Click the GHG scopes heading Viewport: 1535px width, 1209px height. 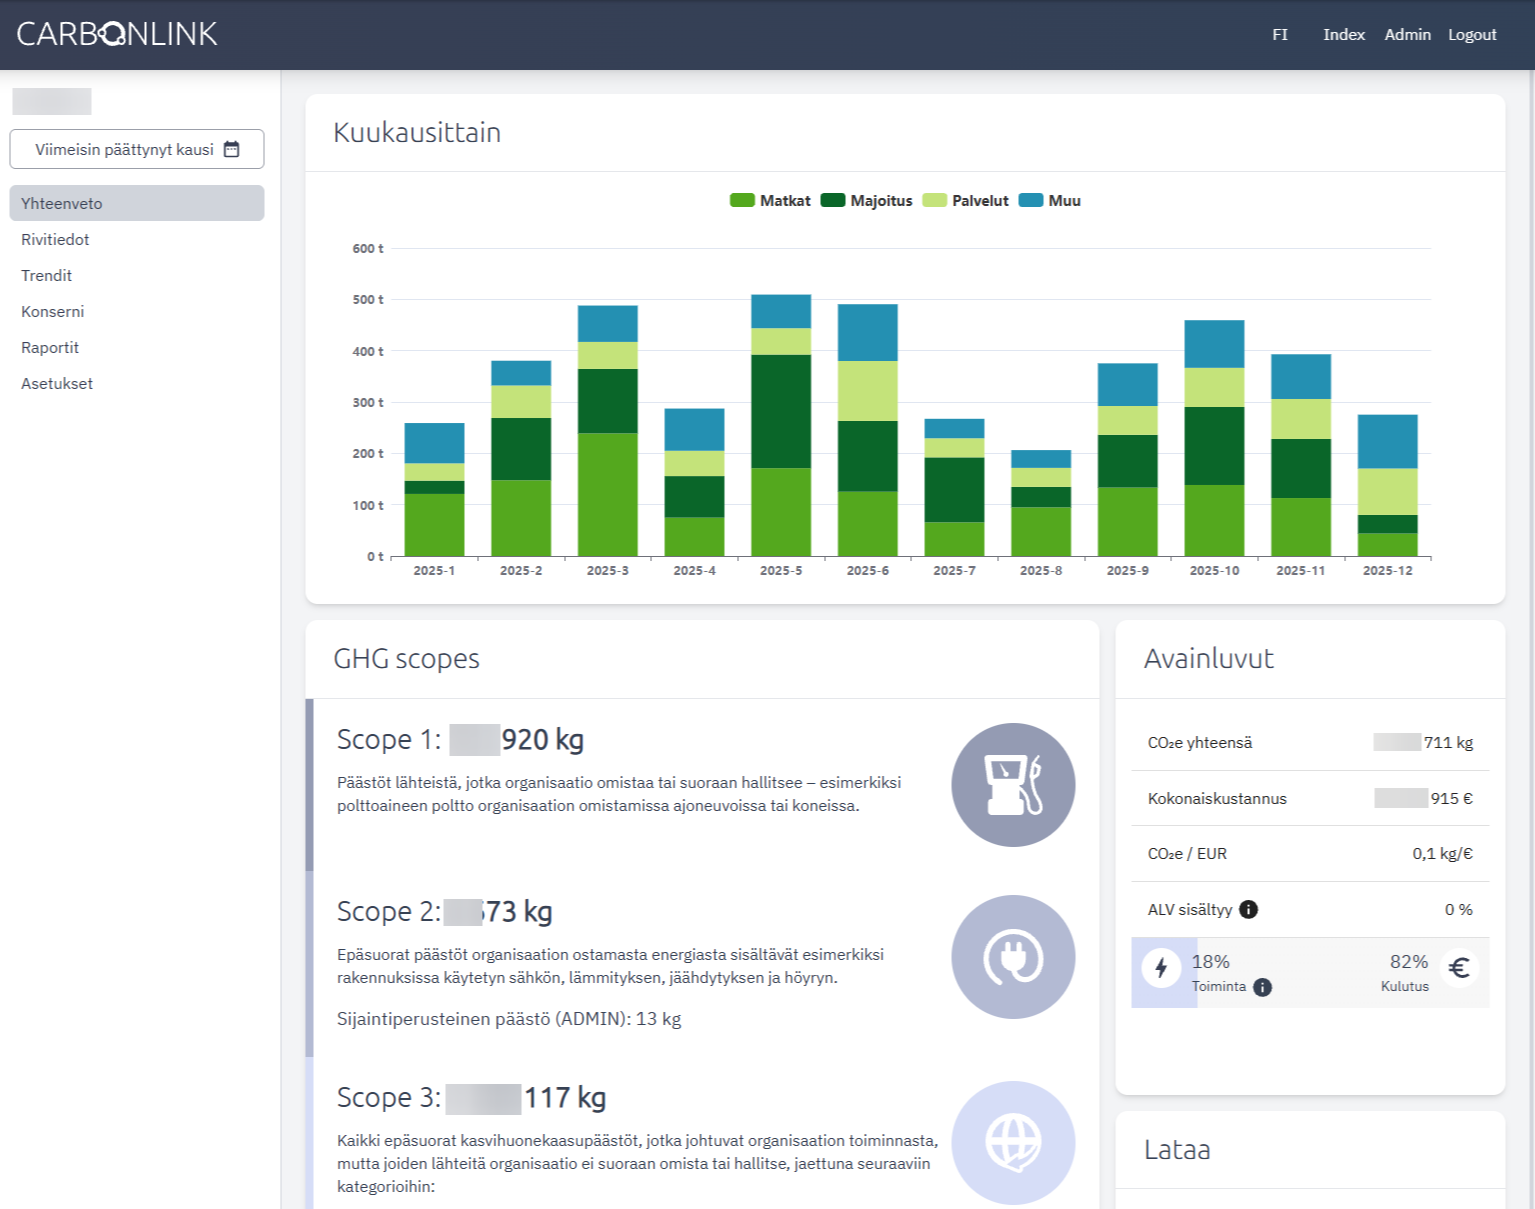[x=406, y=659]
